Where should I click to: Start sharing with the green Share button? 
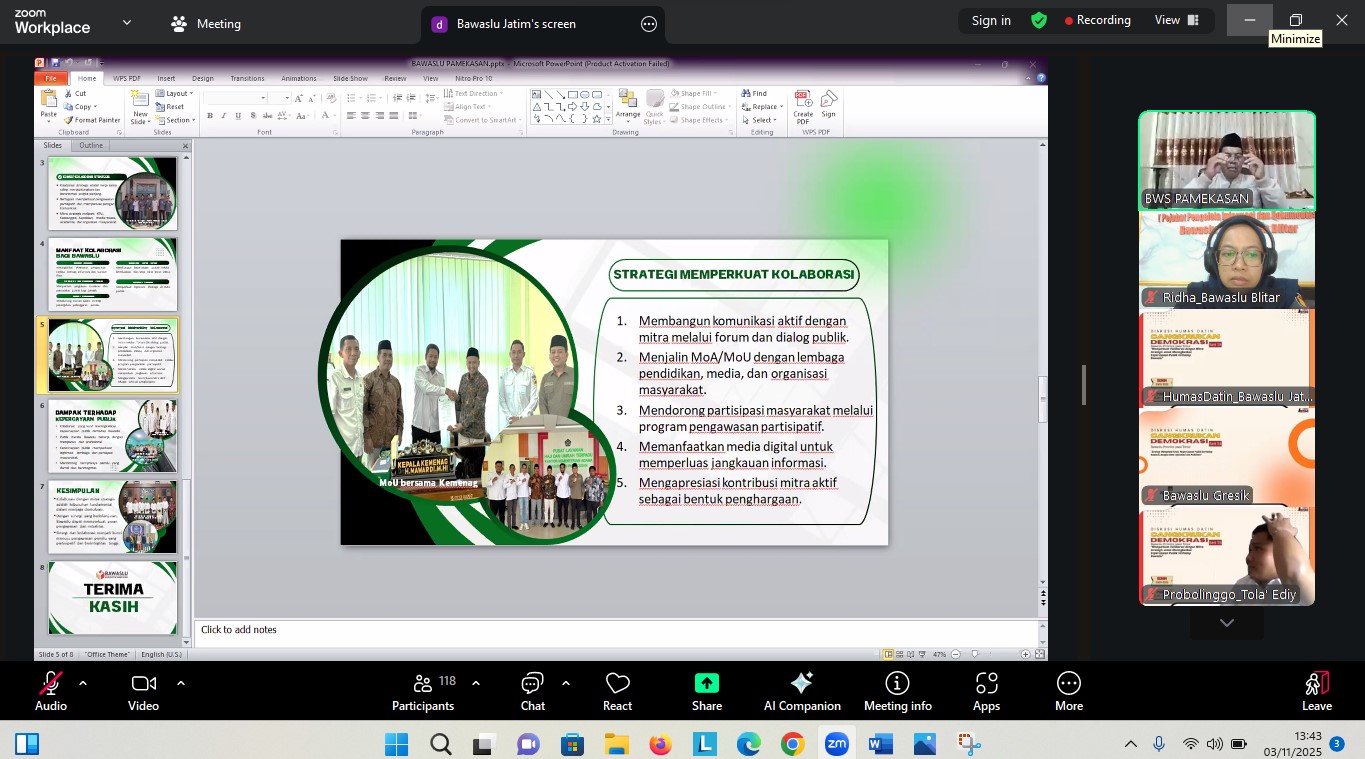pyautogui.click(x=706, y=691)
